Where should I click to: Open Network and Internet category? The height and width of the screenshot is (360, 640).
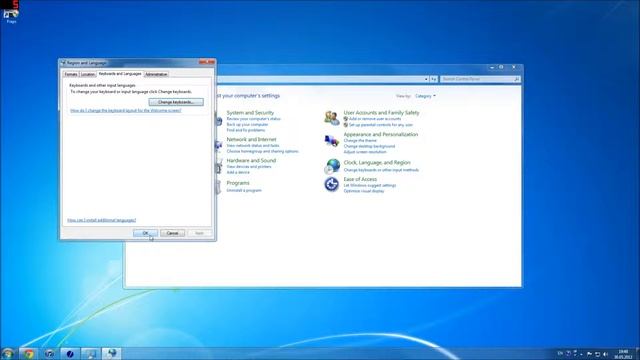pyautogui.click(x=251, y=140)
